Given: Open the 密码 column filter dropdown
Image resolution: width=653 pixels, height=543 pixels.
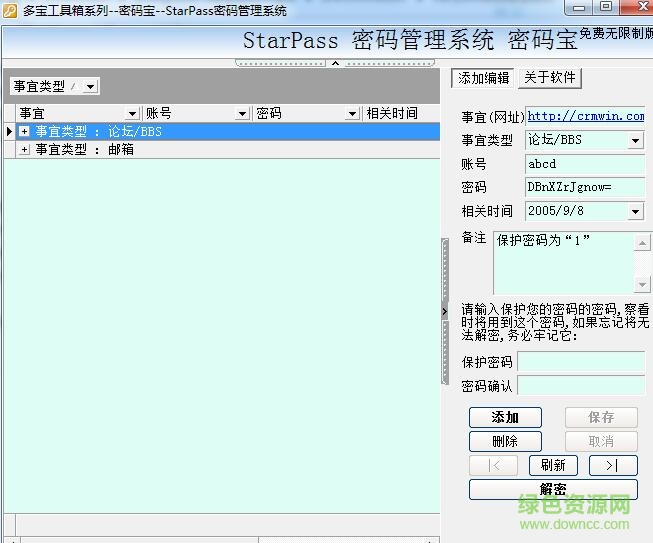Looking at the screenshot, I should pyautogui.click(x=352, y=113).
